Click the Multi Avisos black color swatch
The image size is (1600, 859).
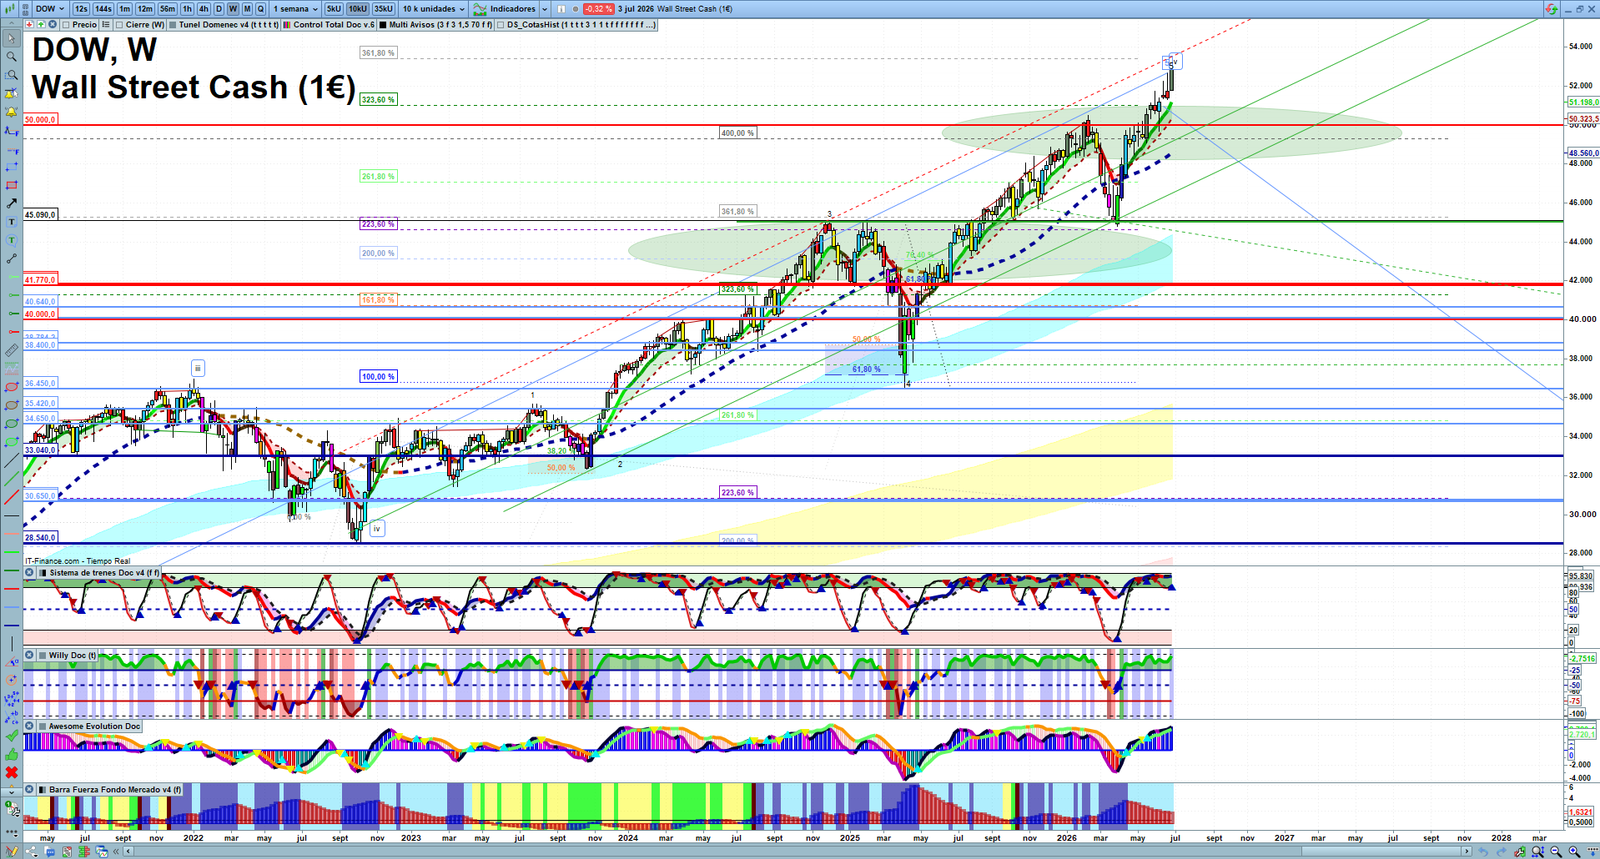tap(383, 24)
